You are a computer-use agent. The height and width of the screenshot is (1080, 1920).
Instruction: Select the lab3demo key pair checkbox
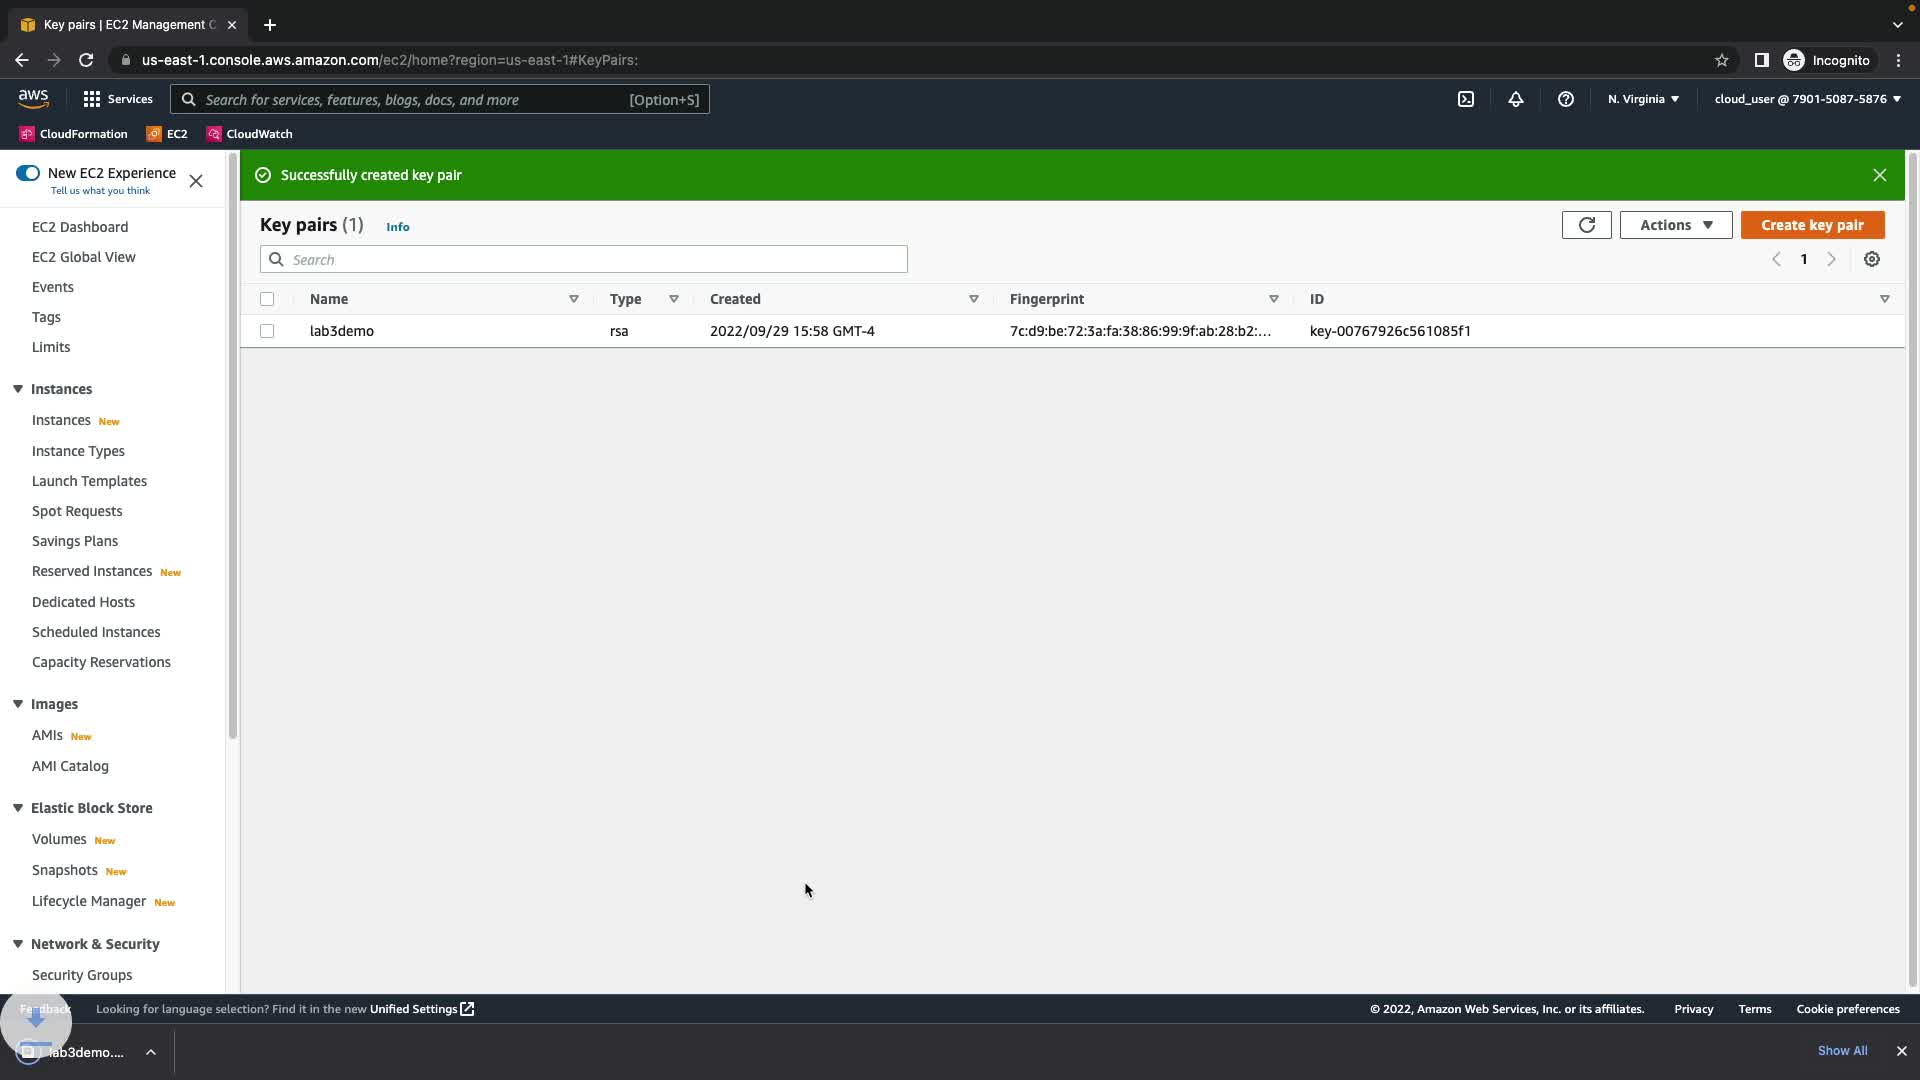pos(267,331)
